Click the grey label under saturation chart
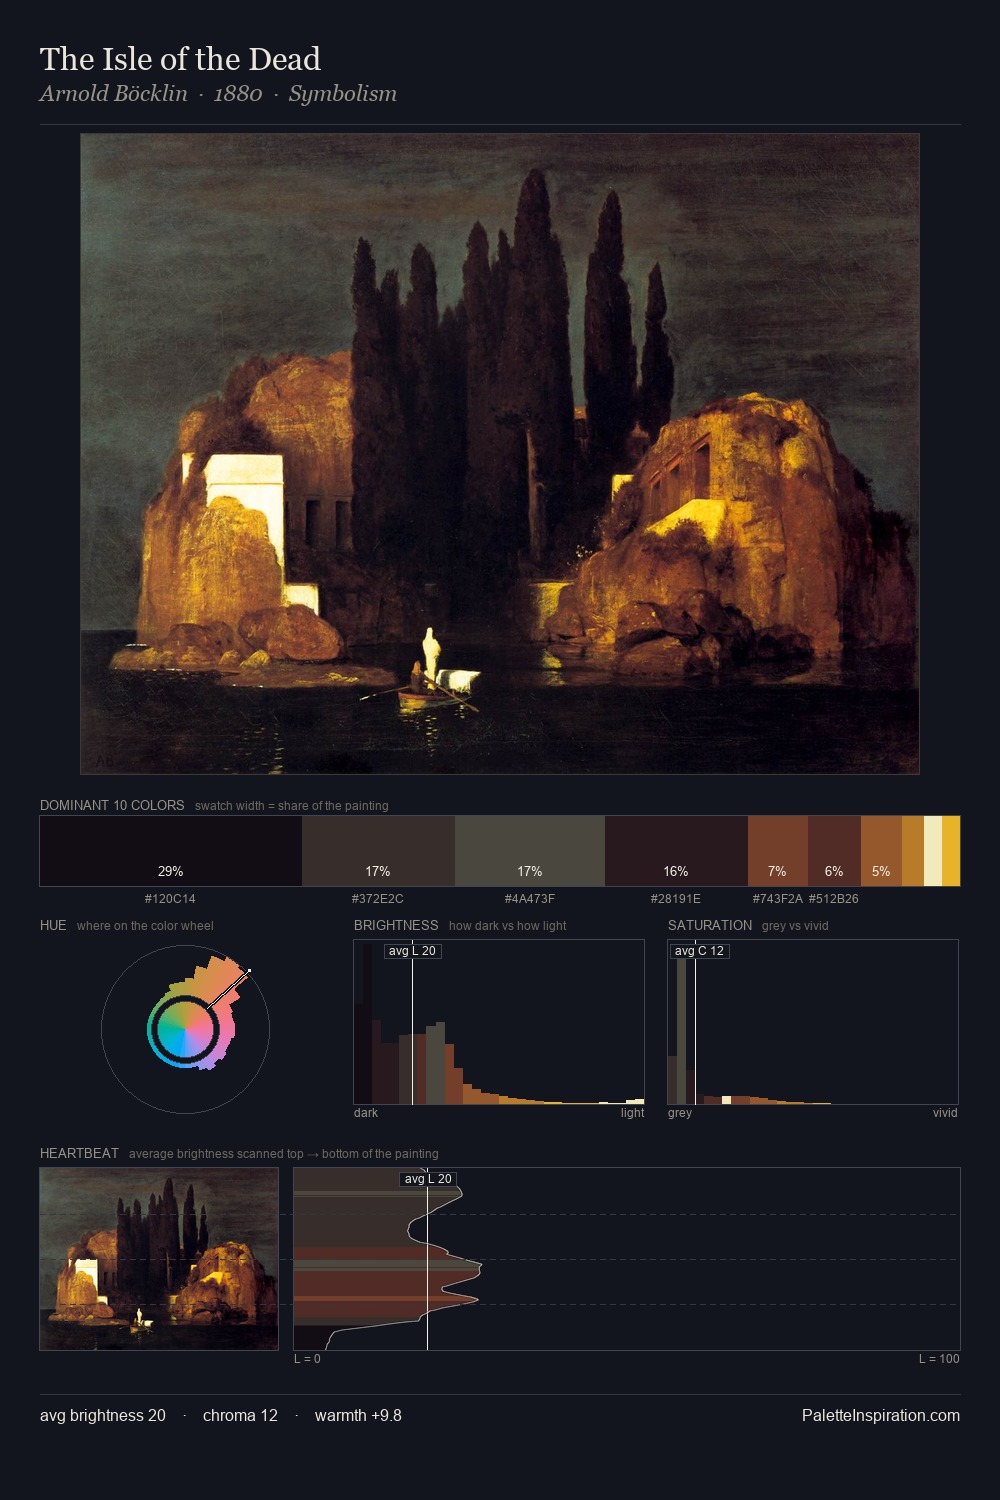Screen dimensions: 1000x1500 tap(680, 1113)
